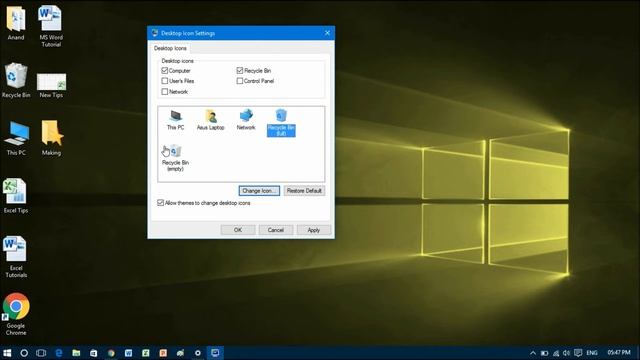Select the Excel Tutorials desktop file
The width and height of the screenshot is (640, 360).
tap(16, 257)
